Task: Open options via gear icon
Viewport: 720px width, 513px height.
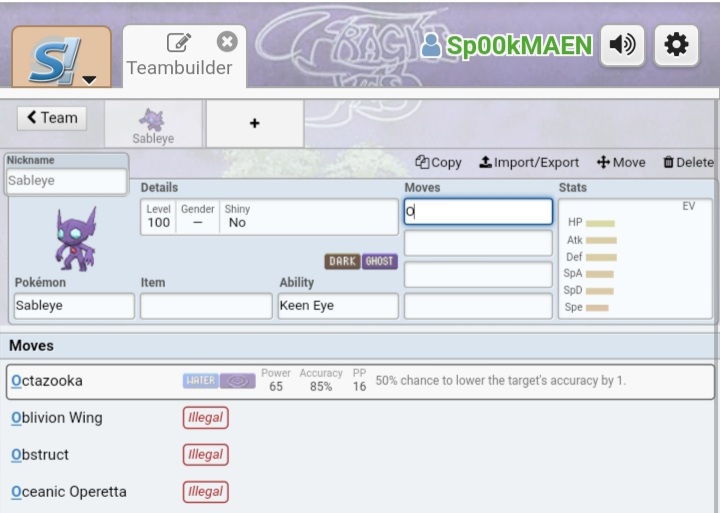Action: (x=676, y=45)
